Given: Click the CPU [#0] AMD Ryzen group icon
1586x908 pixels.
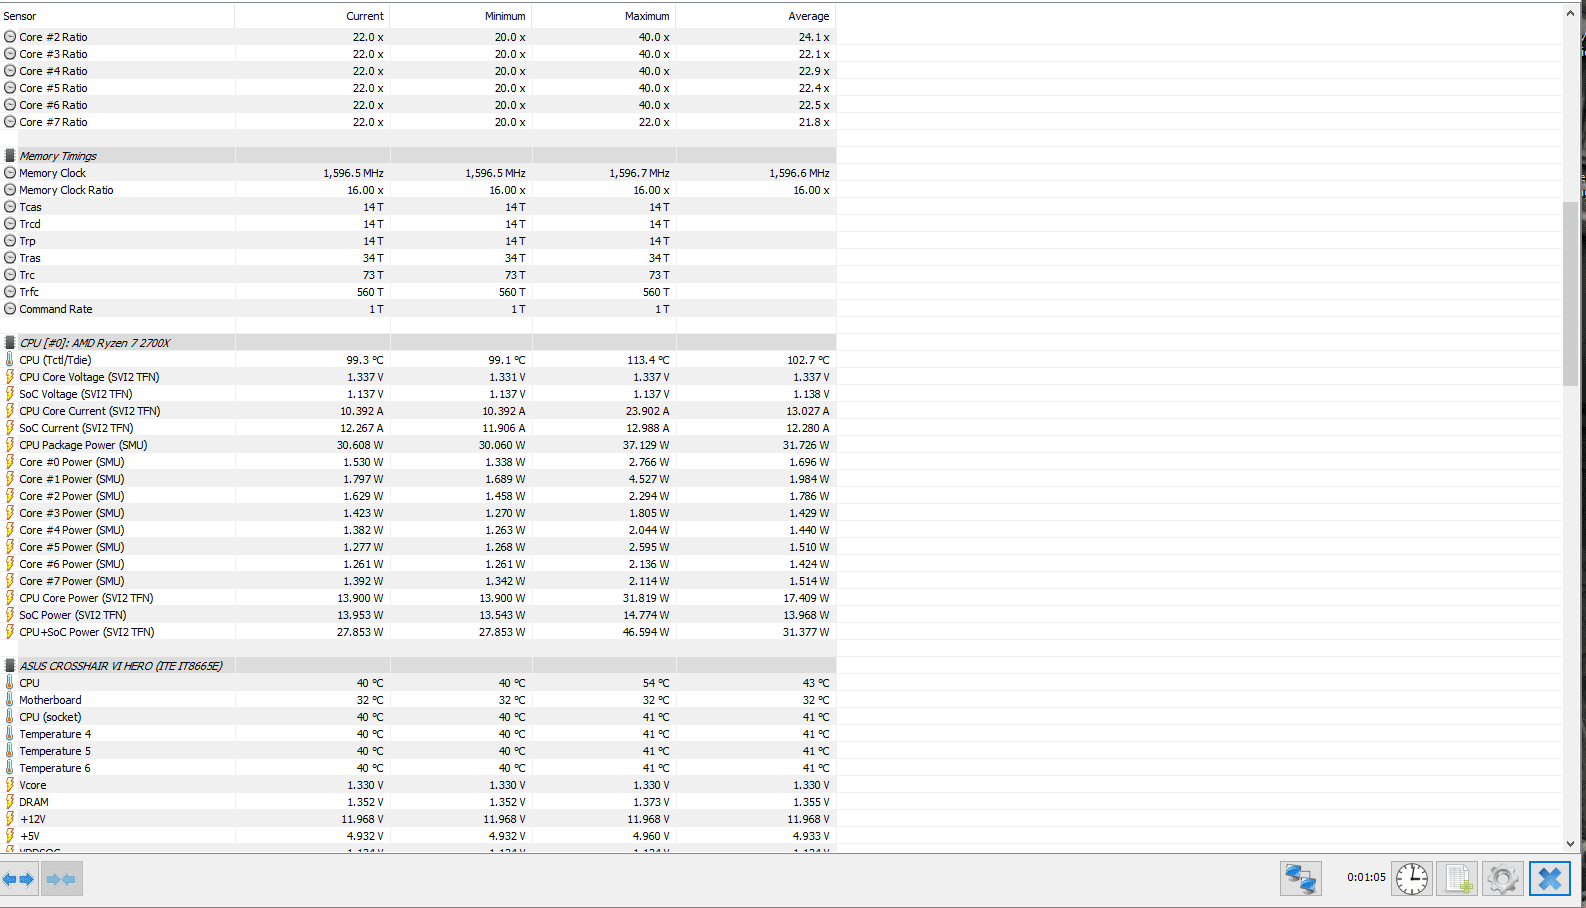Looking at the screenshot, I should click(10, 343).
